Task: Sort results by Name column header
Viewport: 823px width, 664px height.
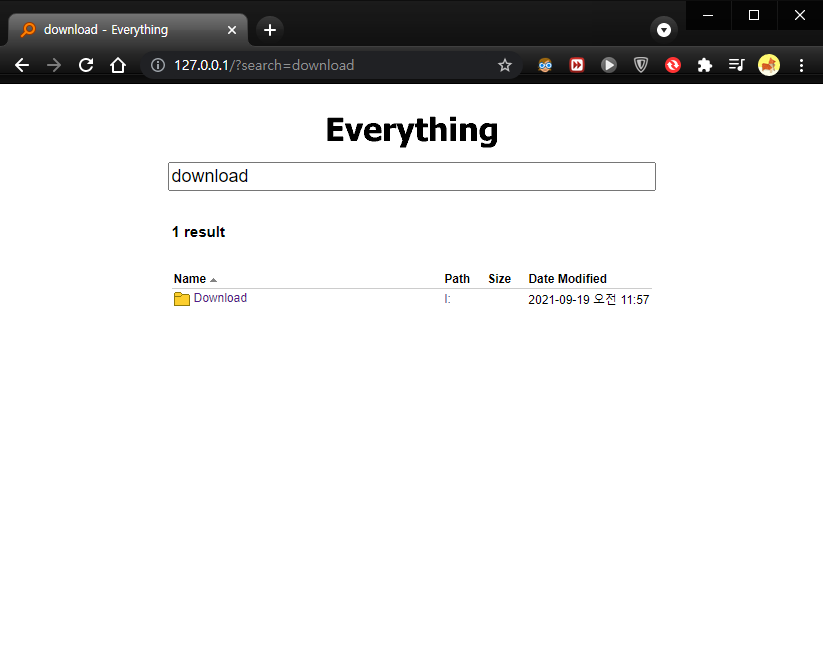Action: pyautogui.click(x=190, y=279)
